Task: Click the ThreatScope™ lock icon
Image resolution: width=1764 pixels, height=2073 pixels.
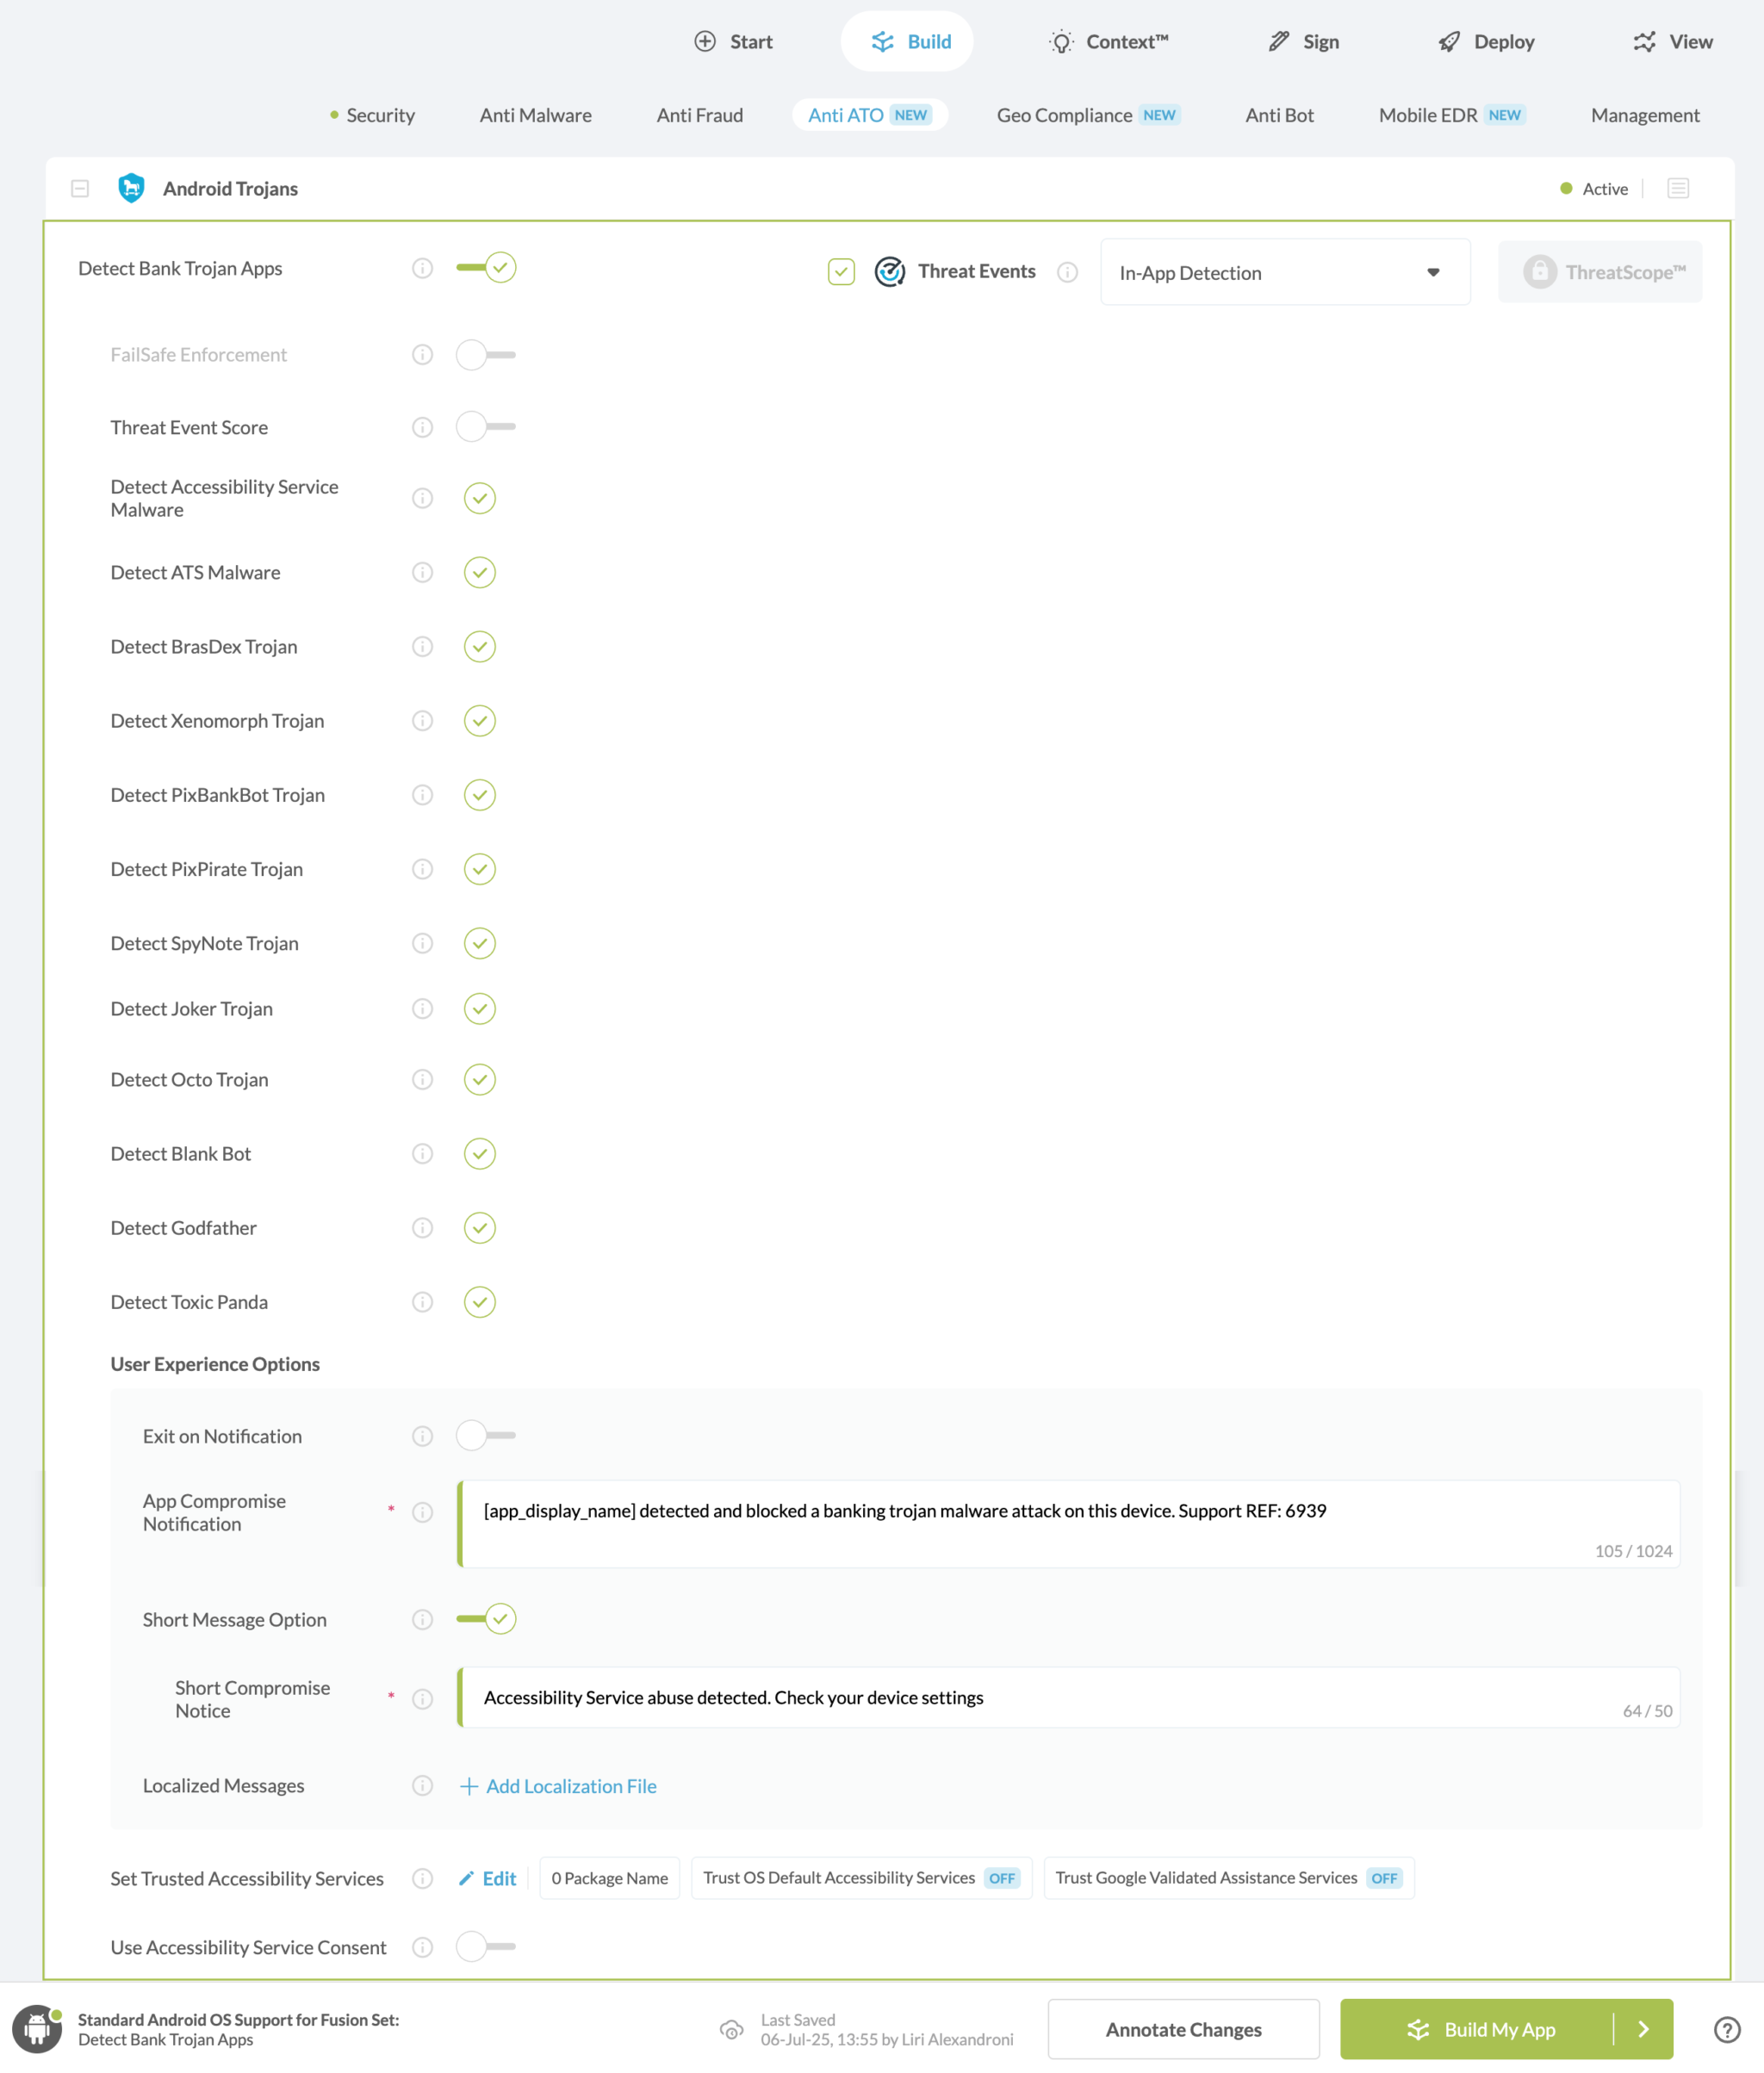Action: point(1538,271)
